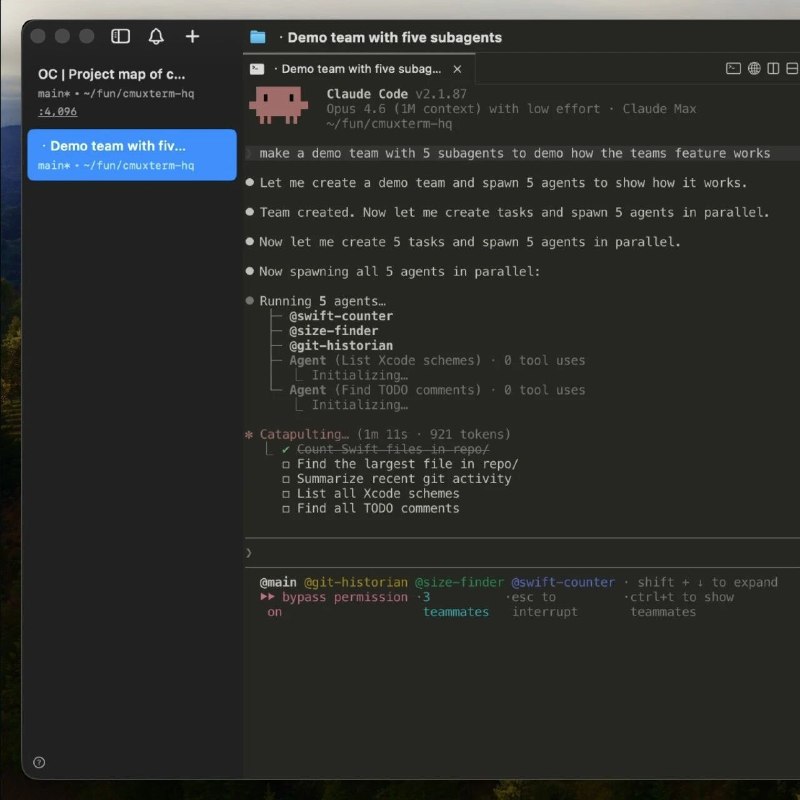
Task: Check Summarize recent git activity box
Action: (x=286, y=479)
